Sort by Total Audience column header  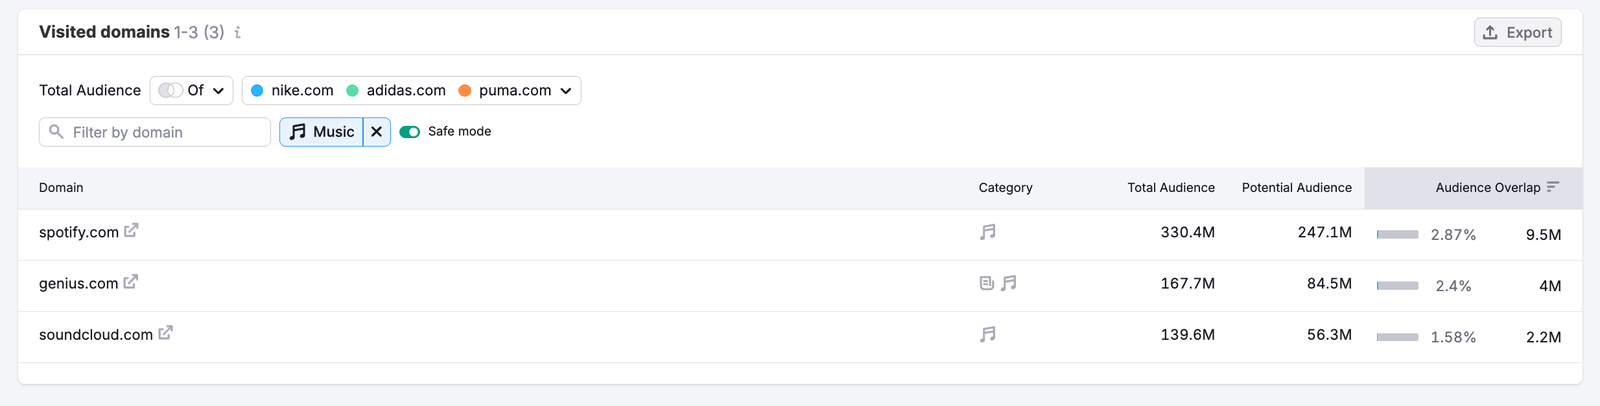coord(1170,188)
